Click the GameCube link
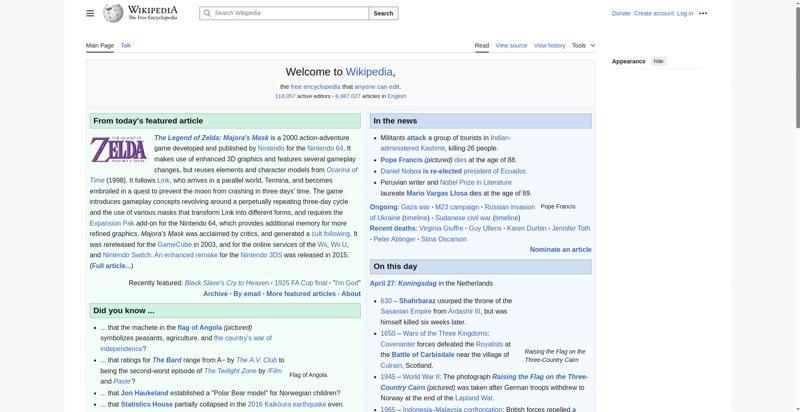 pyautogui.click(x=174, y=244)
